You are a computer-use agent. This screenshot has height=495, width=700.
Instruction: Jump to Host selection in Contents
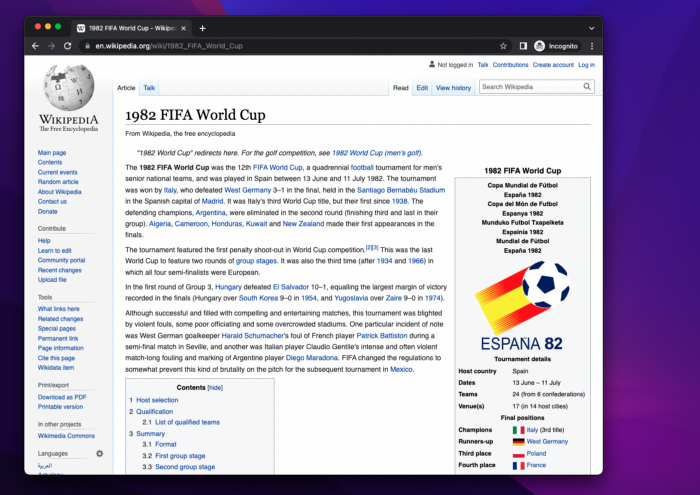tap(157, 400)
